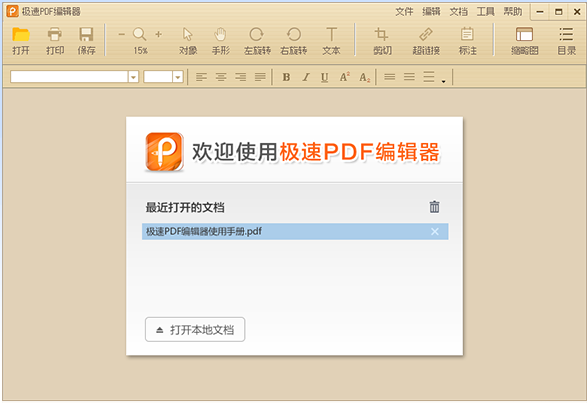The image size is (587, 403).
Task: Click the 标注 annotation tool
Action: click(467, 34)
